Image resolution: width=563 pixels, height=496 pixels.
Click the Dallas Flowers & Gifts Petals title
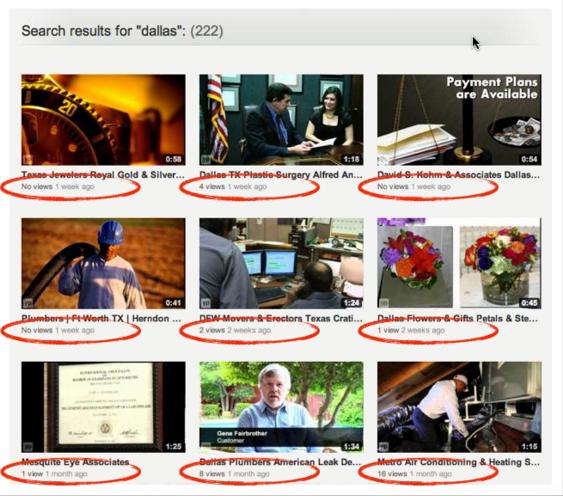coord(457,319)
